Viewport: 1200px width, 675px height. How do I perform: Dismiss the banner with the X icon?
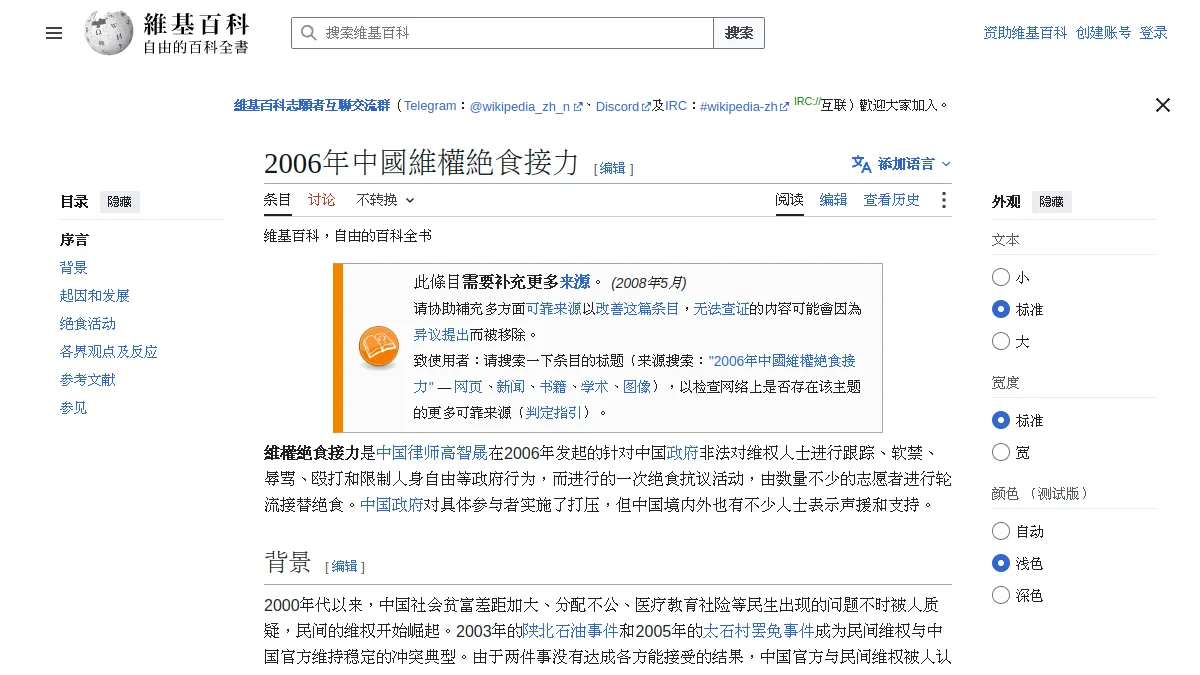pos(1162,105)
